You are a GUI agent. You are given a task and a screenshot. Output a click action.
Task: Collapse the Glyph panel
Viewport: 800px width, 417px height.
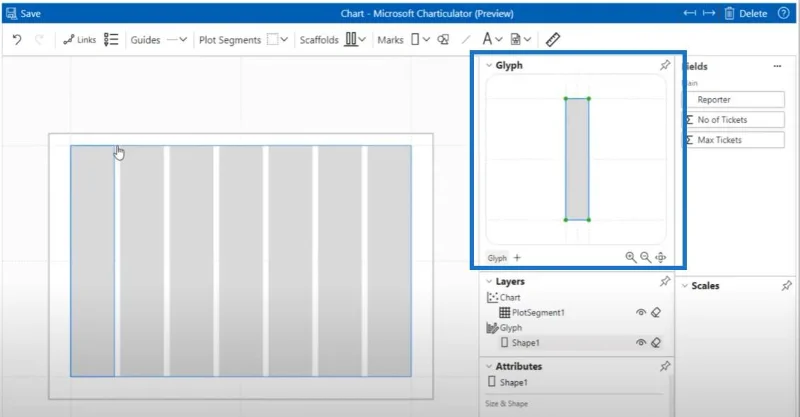[489, 65]
